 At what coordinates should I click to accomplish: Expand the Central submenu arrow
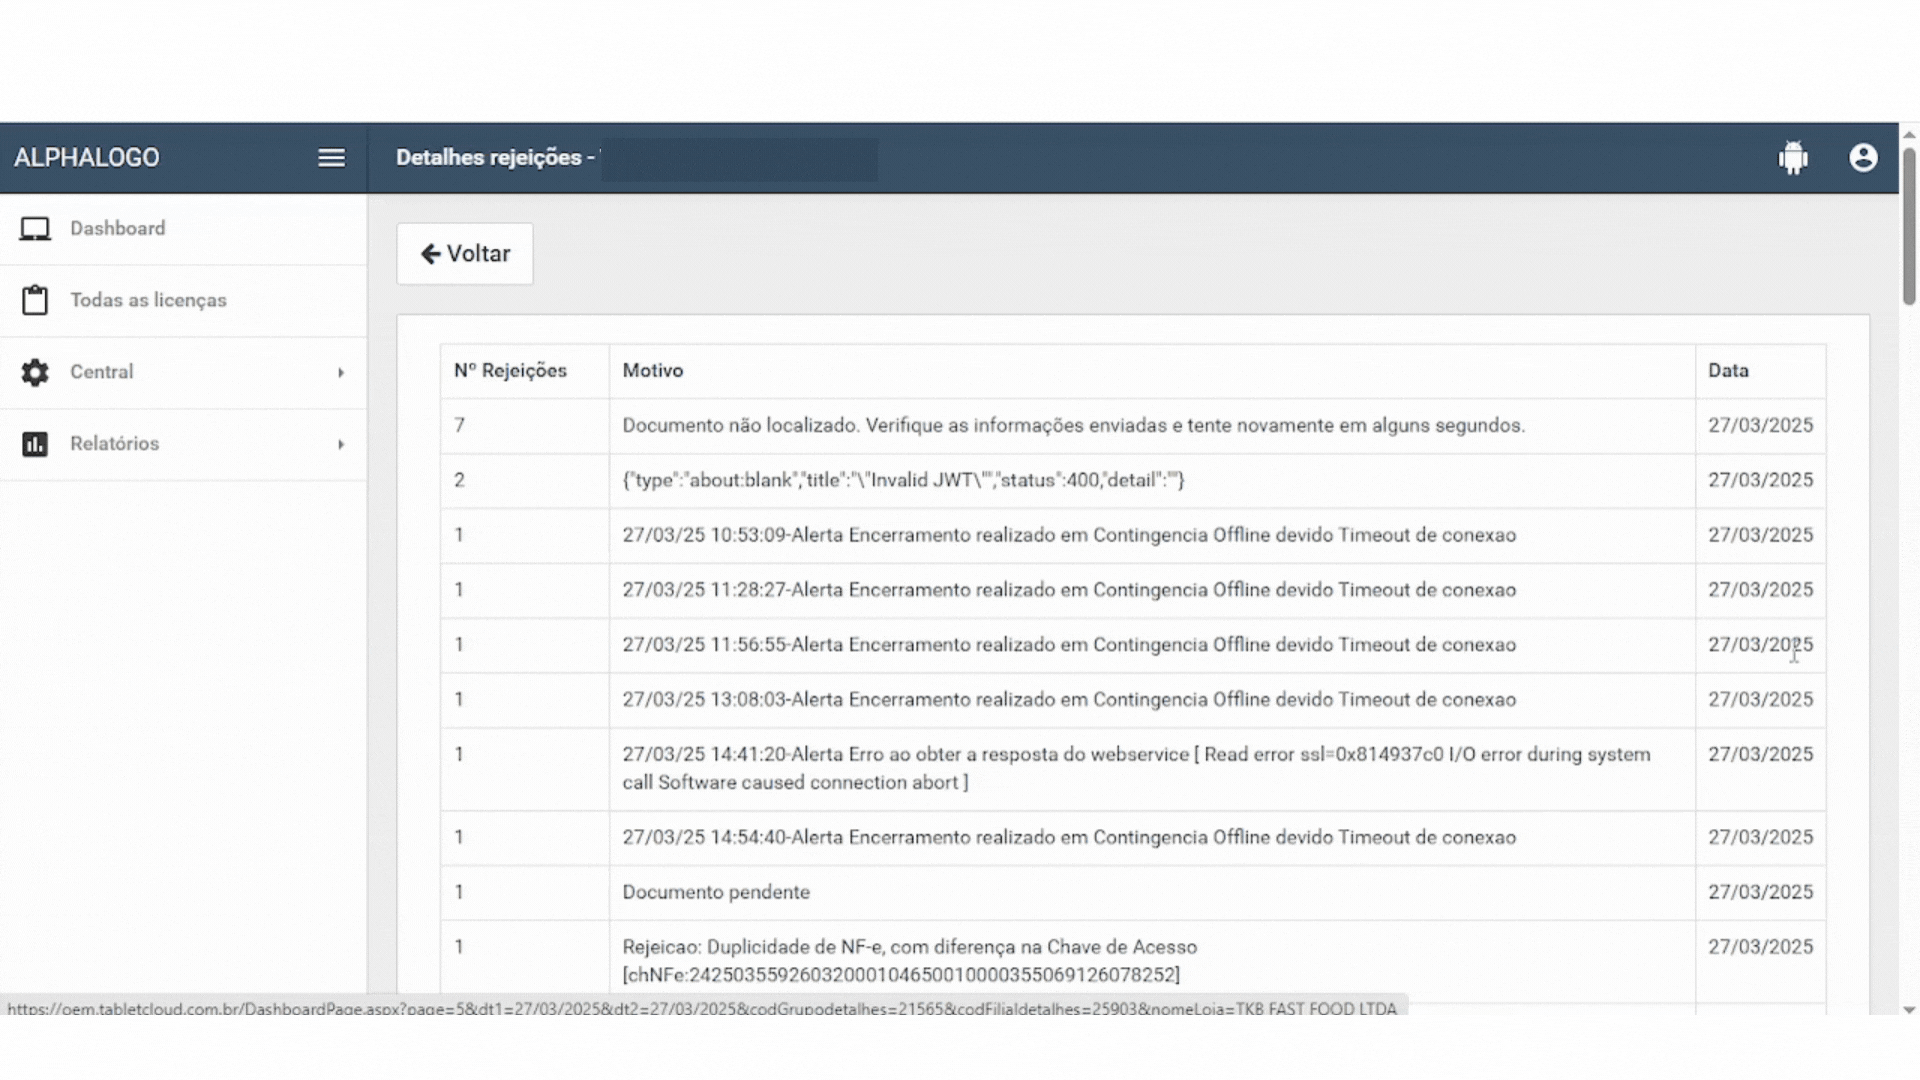341,373
